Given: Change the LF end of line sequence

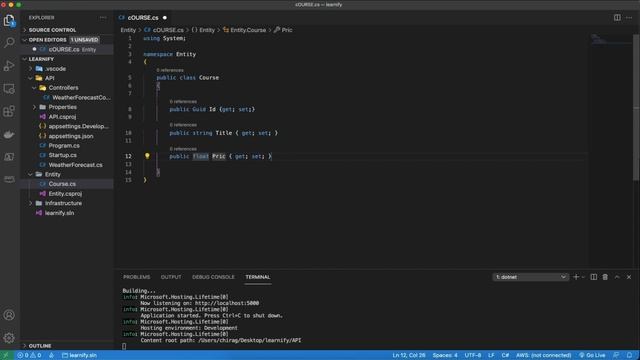Looking at the screenshot, I should point(491,355).
